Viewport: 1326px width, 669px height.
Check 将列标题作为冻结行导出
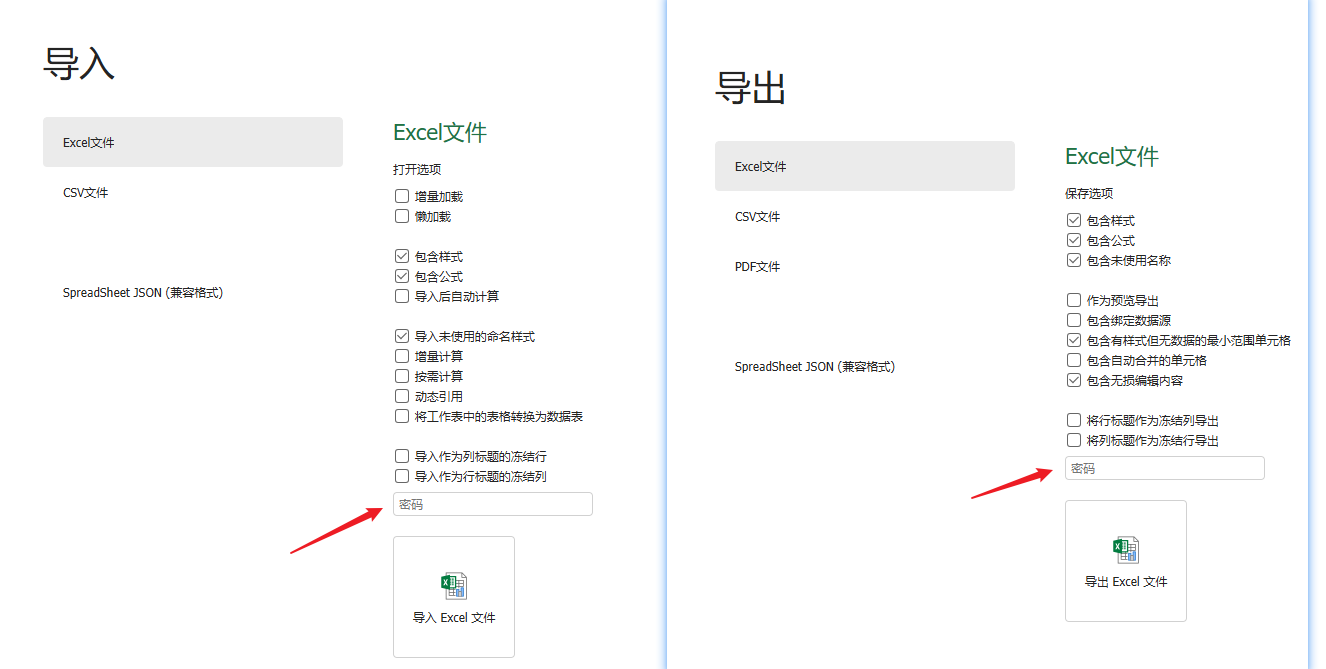(x=1074, y=440)
